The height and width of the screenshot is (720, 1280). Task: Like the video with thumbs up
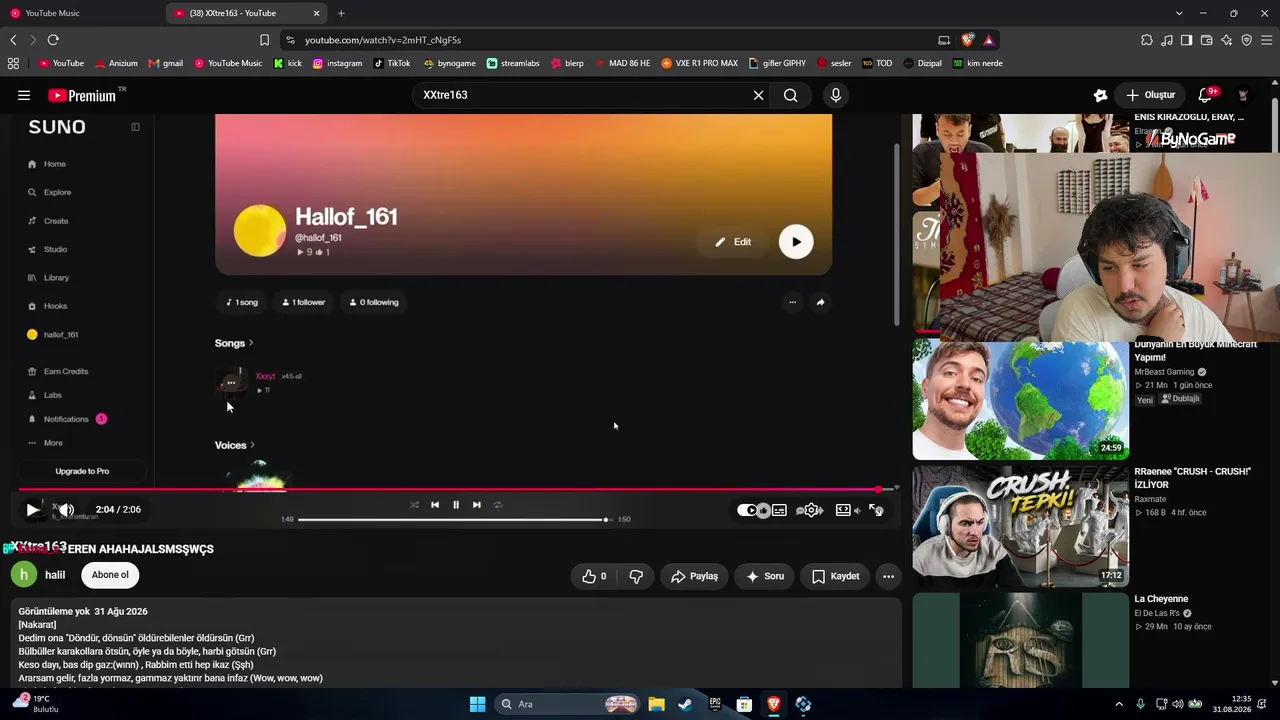[x=595, y=576]
